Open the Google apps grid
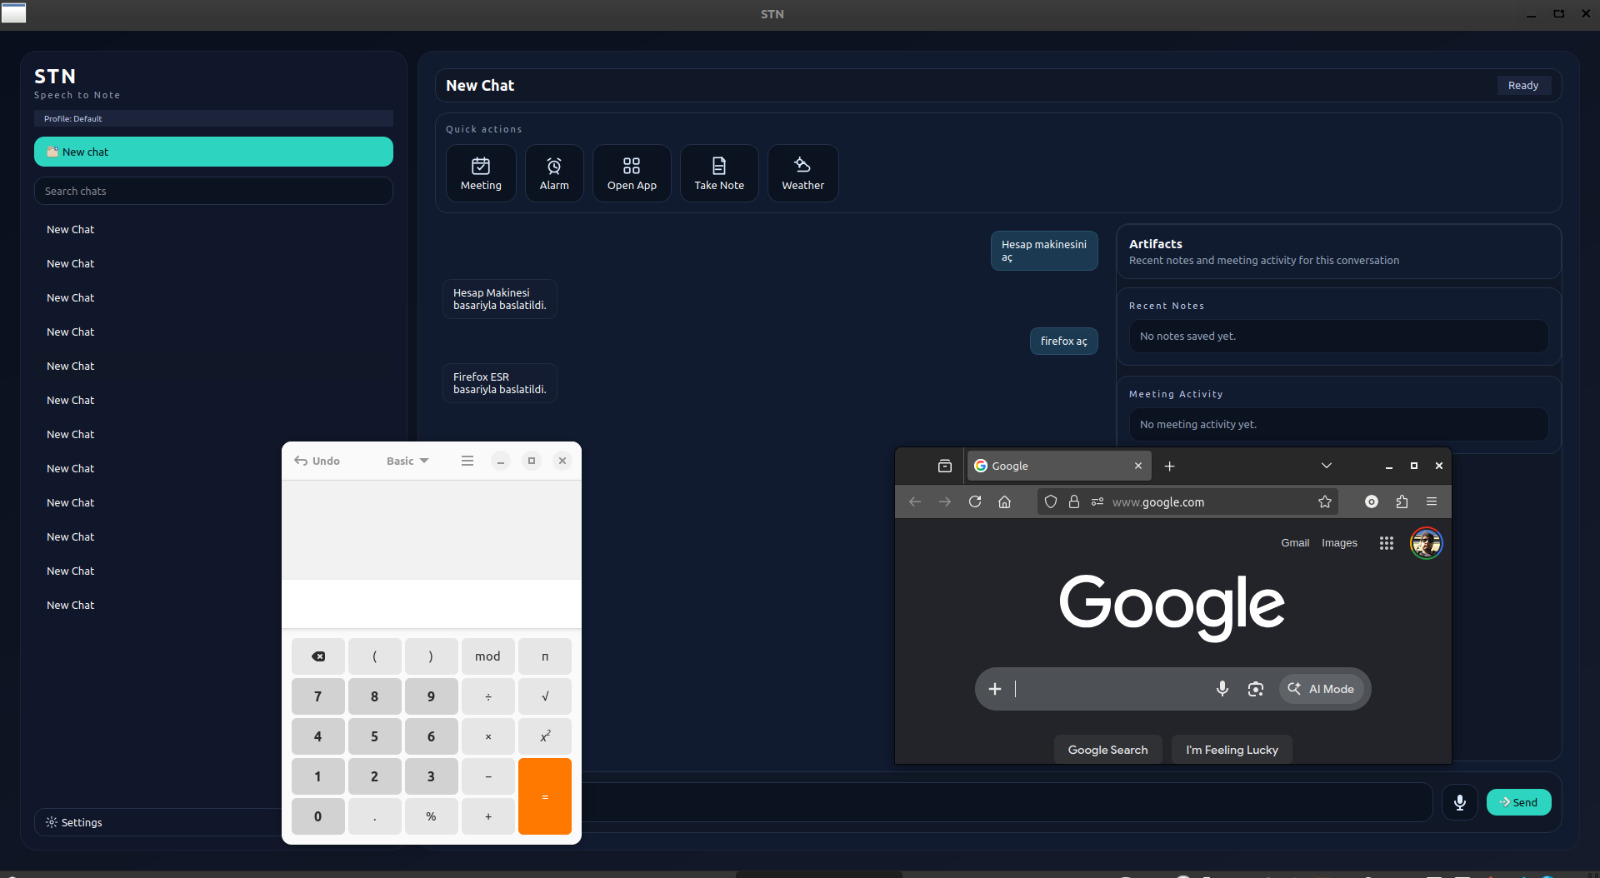Image resolution: width=1600 pixels, height=878 pixels. point(1386,543)
